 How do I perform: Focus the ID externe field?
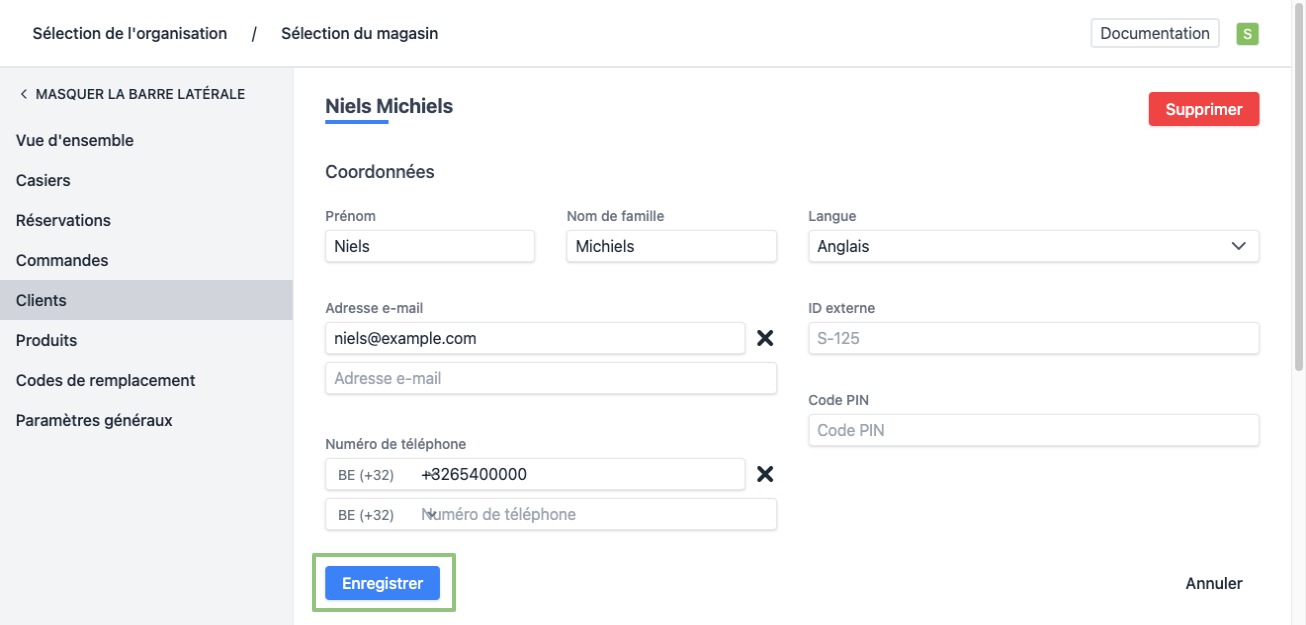(1033, 338)
